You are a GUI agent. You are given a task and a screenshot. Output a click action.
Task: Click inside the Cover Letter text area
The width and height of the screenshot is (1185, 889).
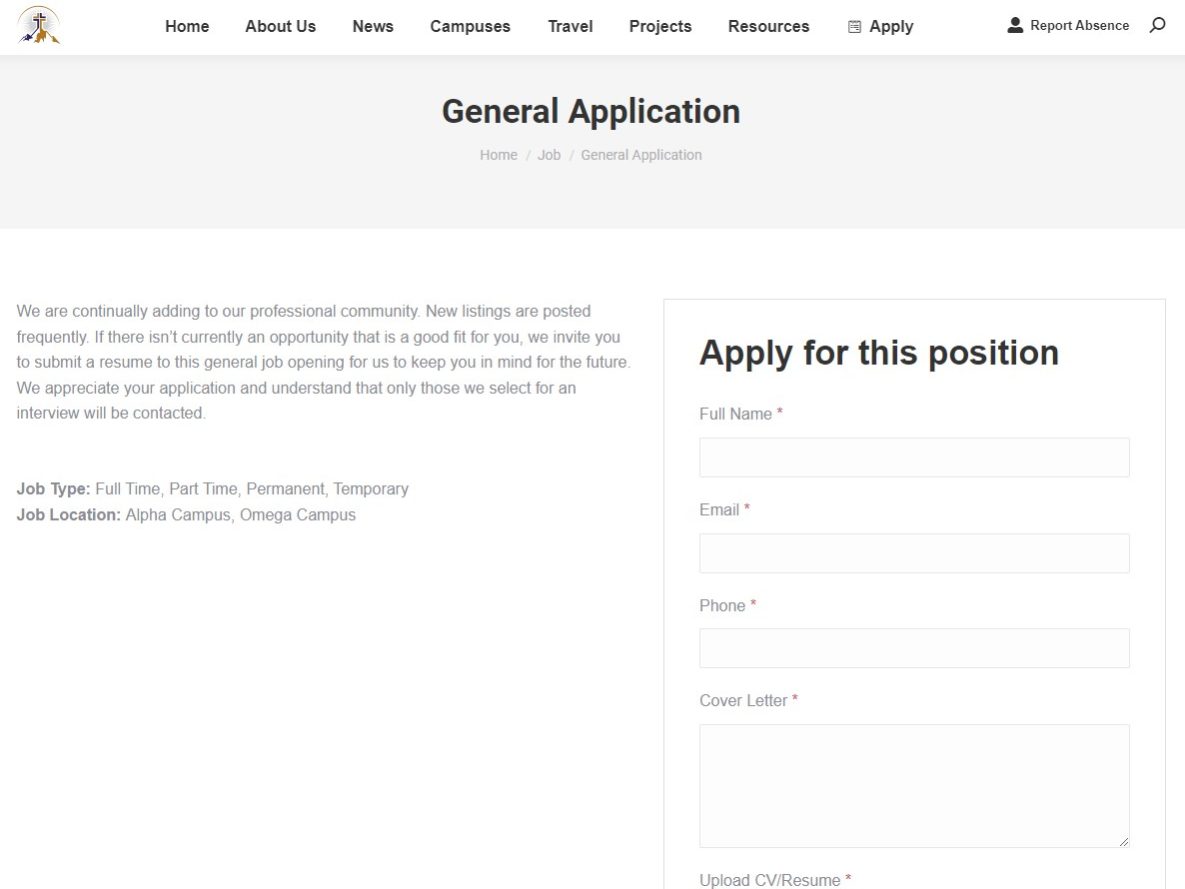tap(914, 786)
